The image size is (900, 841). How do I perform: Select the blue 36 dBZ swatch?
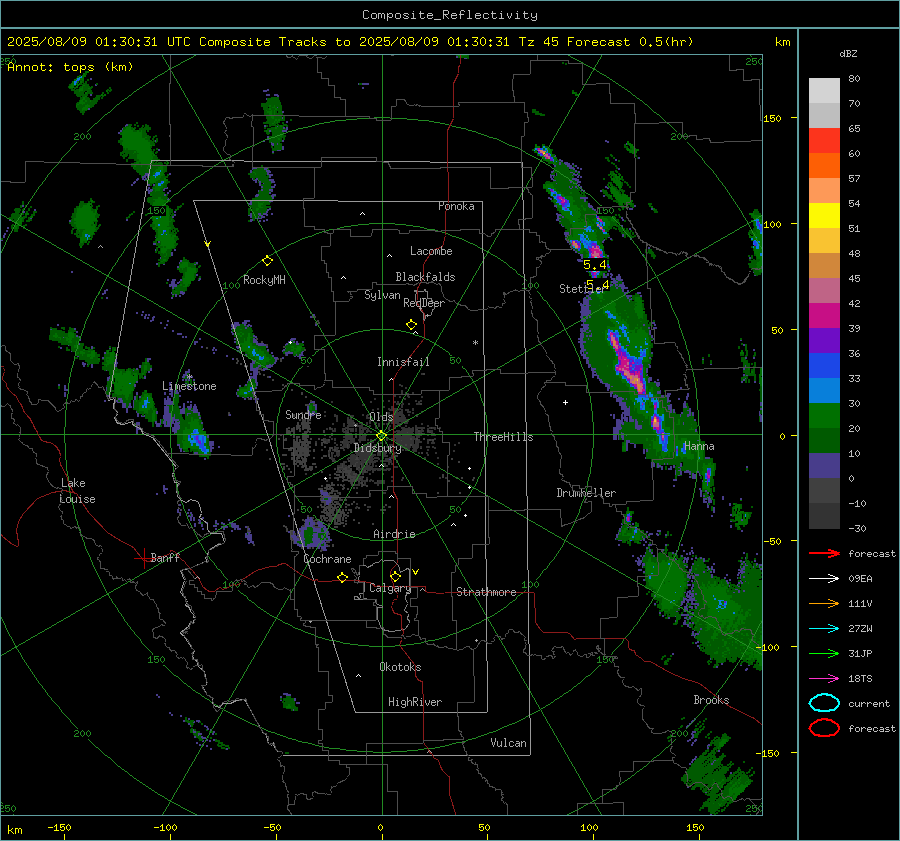point(824,365)
